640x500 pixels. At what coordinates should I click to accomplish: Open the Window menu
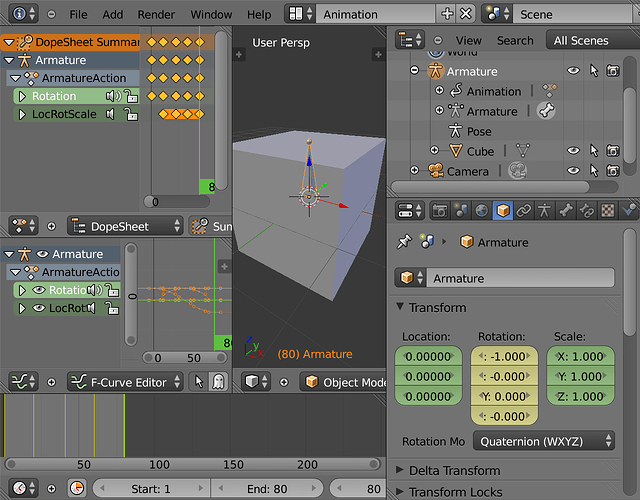tap(211, 14)
